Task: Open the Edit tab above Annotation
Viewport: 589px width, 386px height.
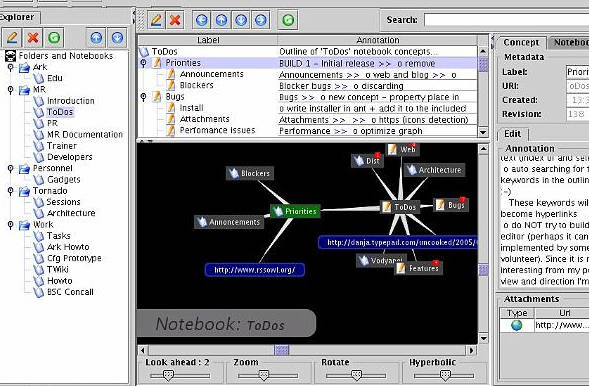Action: pos(513,134)
